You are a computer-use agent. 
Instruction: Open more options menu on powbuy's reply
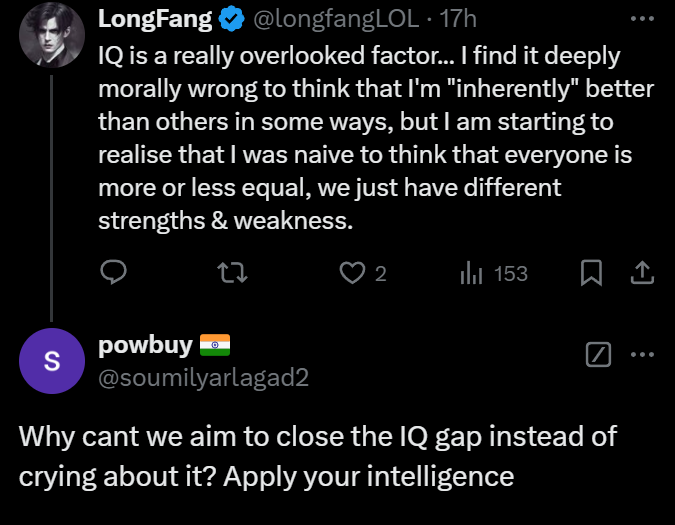[641, 354]
